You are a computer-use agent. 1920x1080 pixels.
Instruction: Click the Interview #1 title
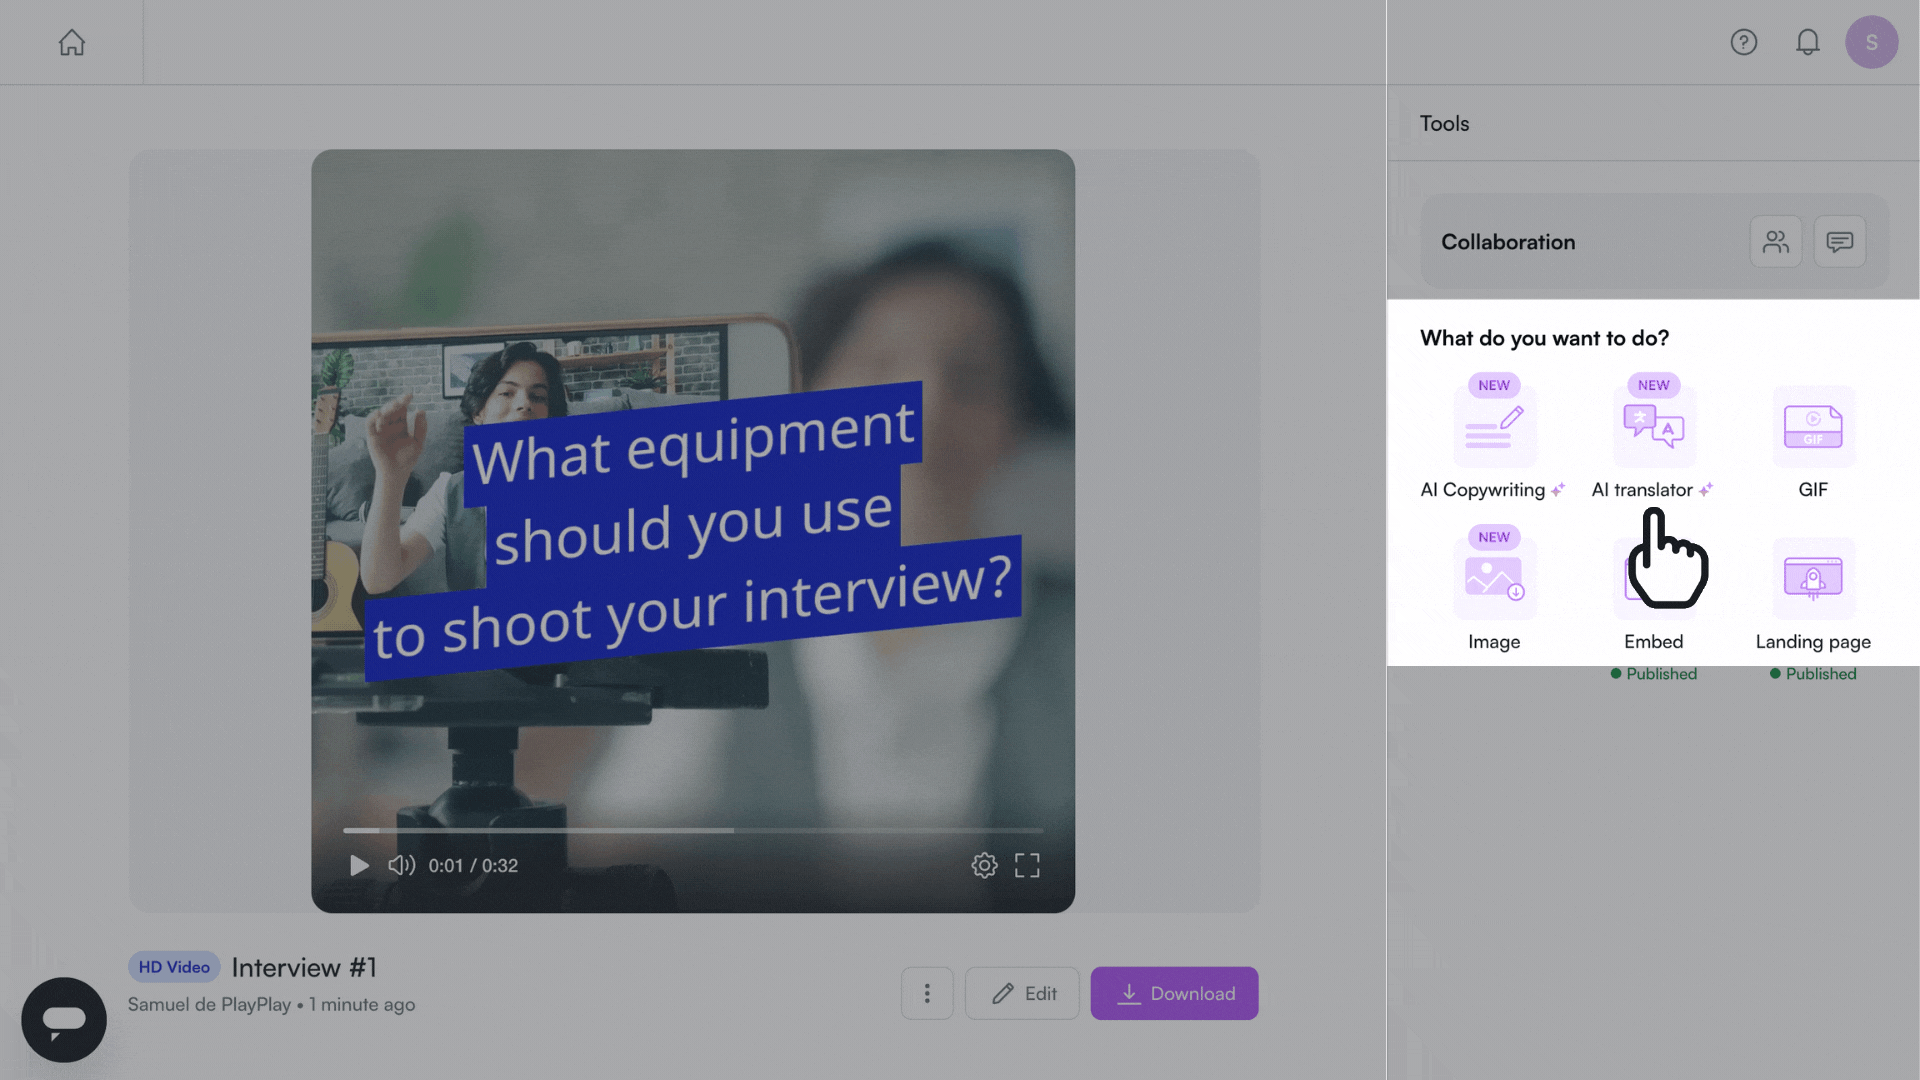tap(304, 967)
